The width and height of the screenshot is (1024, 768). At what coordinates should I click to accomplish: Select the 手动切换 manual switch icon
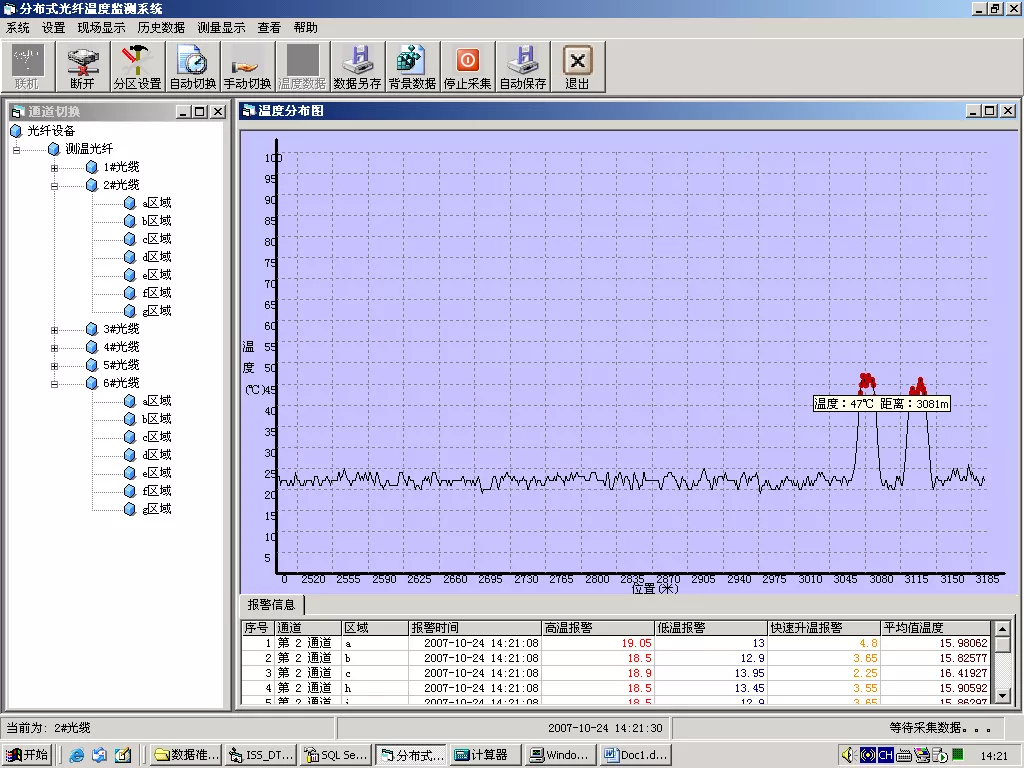pyautogui.click(x=247, y=66)
